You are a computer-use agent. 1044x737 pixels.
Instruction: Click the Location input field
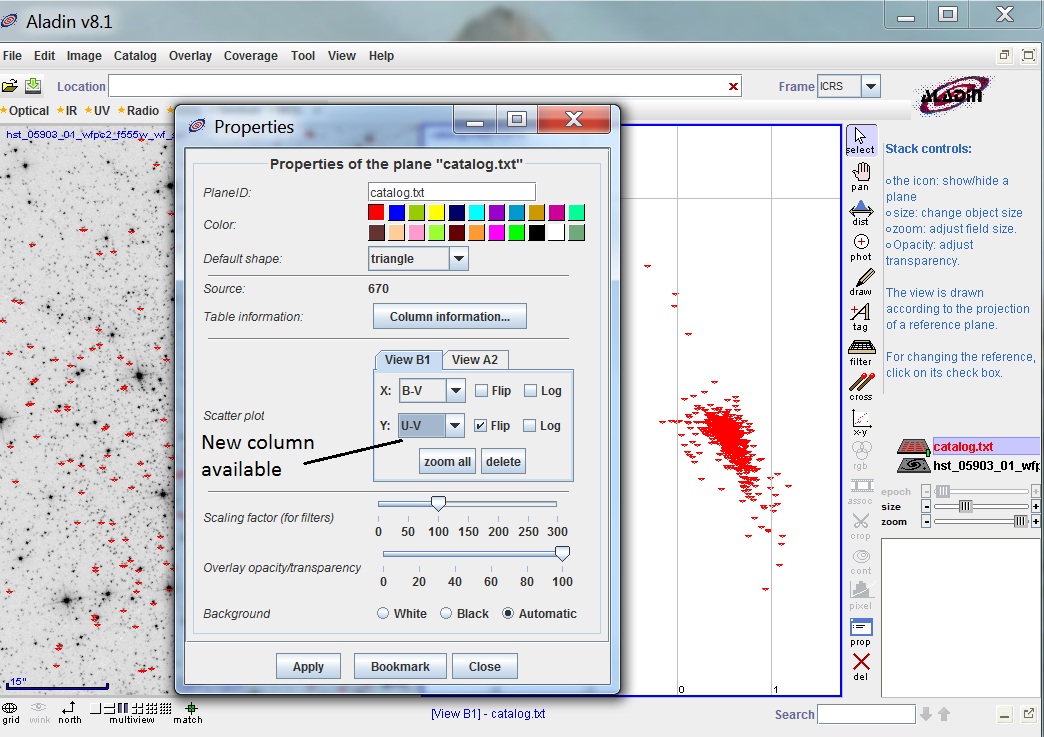pos(425,86)
